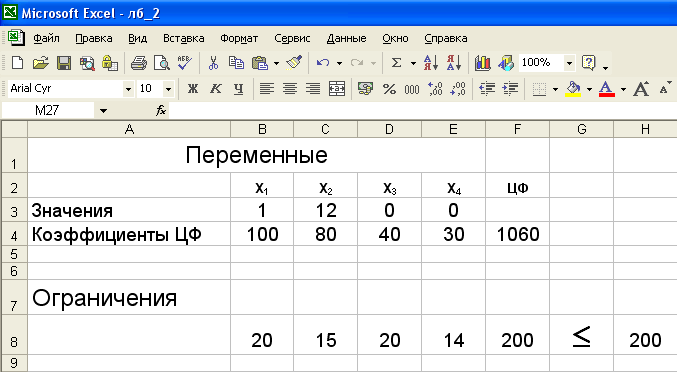Click the AutoSum sigma icon

pyautogui.click(x=396, y=63)
